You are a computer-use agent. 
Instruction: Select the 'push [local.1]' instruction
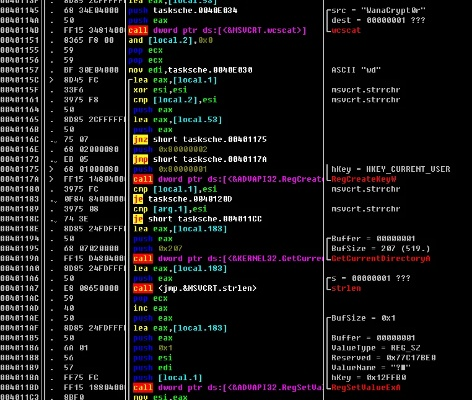(x=168, y=378)
